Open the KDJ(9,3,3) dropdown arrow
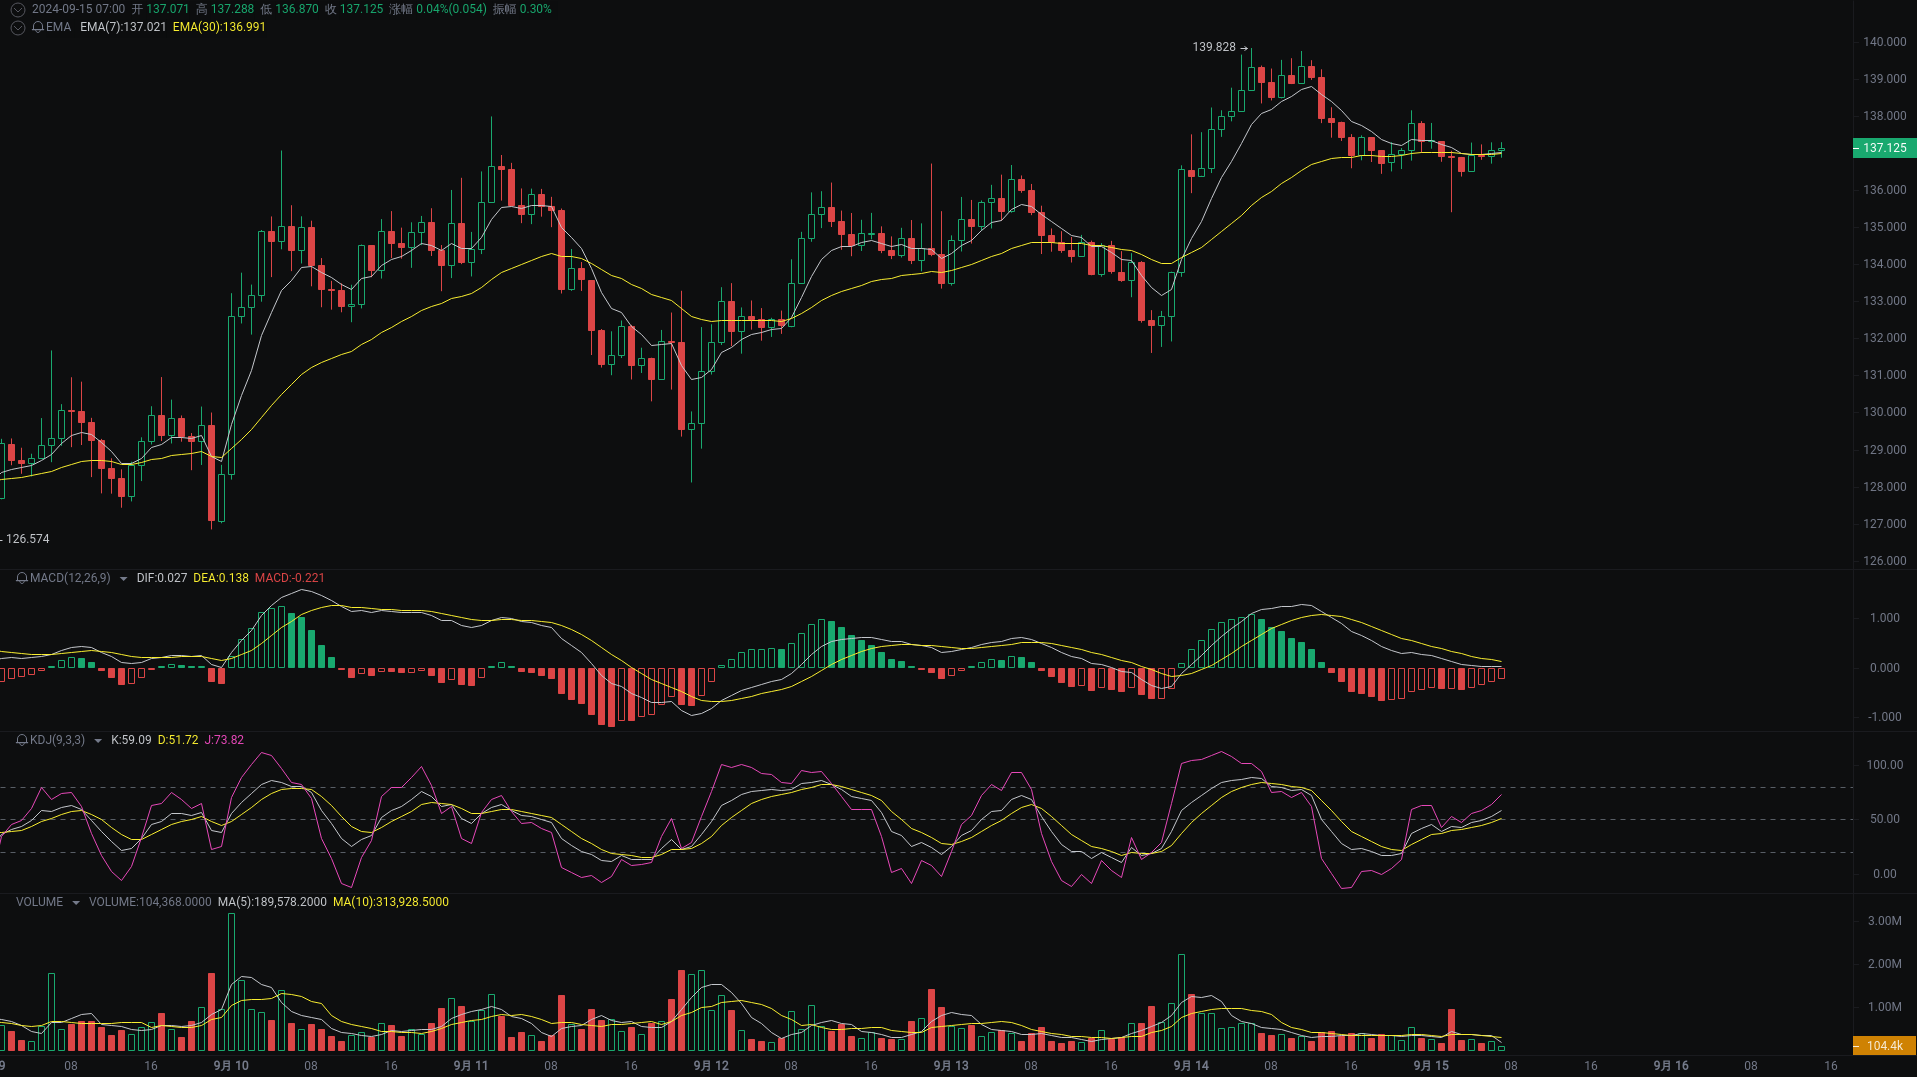This screenshot has height=1077, width=1917. coord(97,740)
